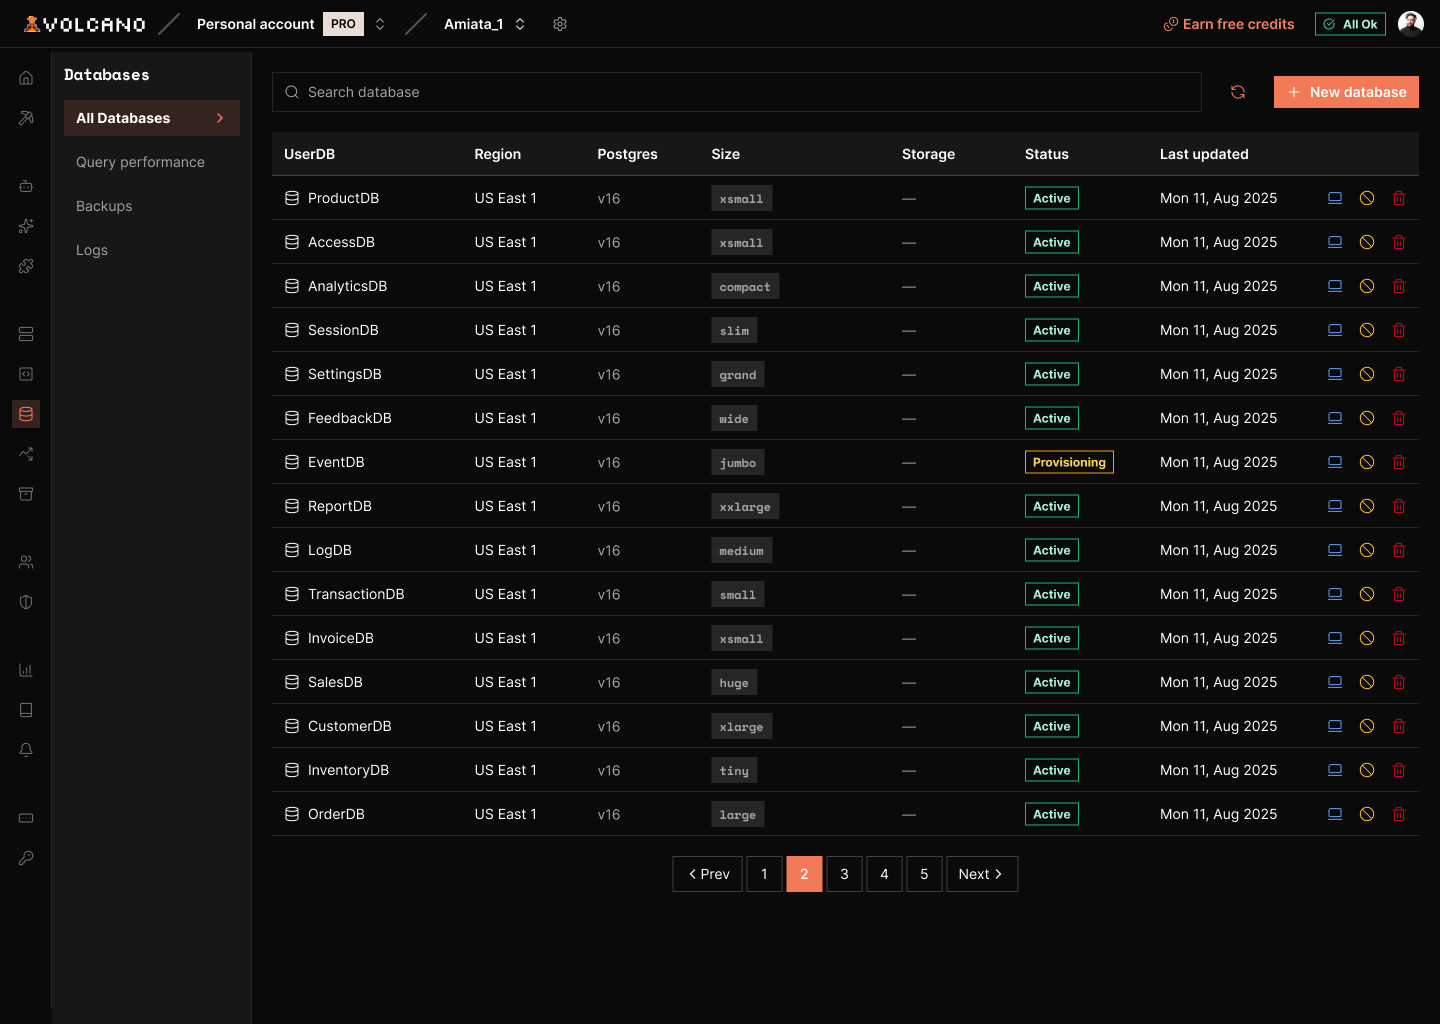The height and width of the screenshot is (1024, 1440).
Task: Go to page 3
Action: (844, 874)
